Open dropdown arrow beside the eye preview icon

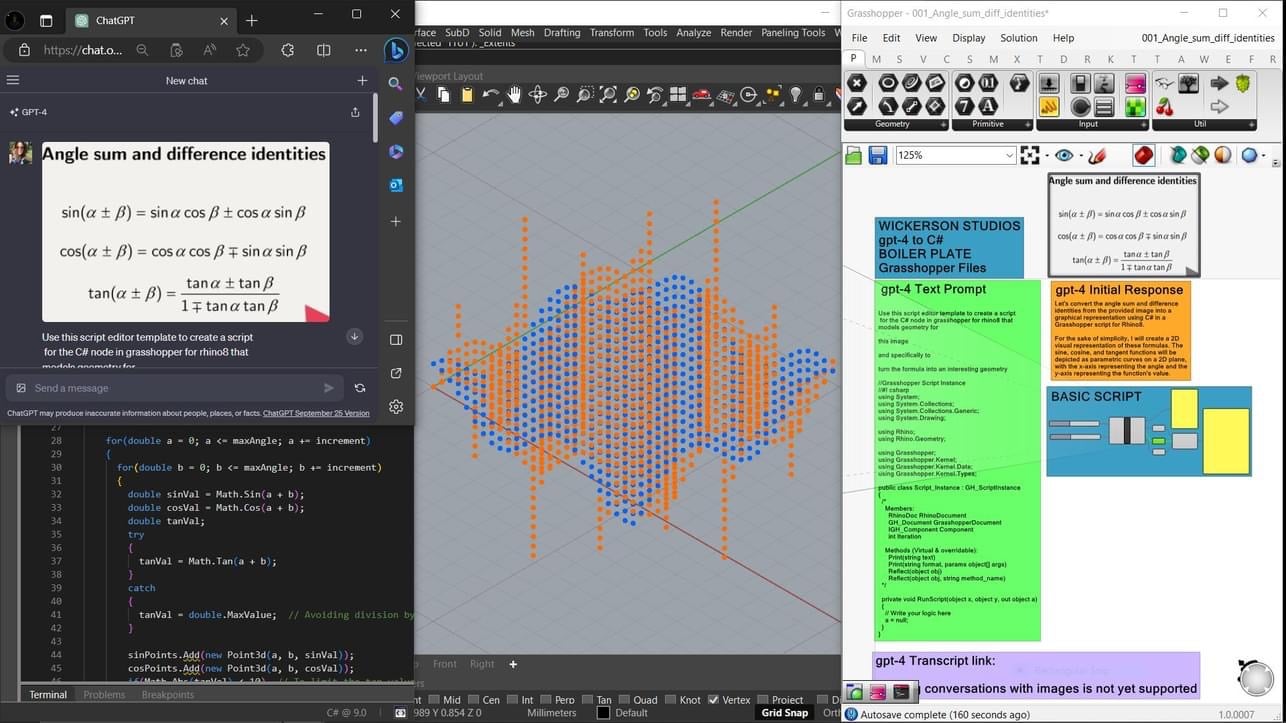pos(1079,156)
